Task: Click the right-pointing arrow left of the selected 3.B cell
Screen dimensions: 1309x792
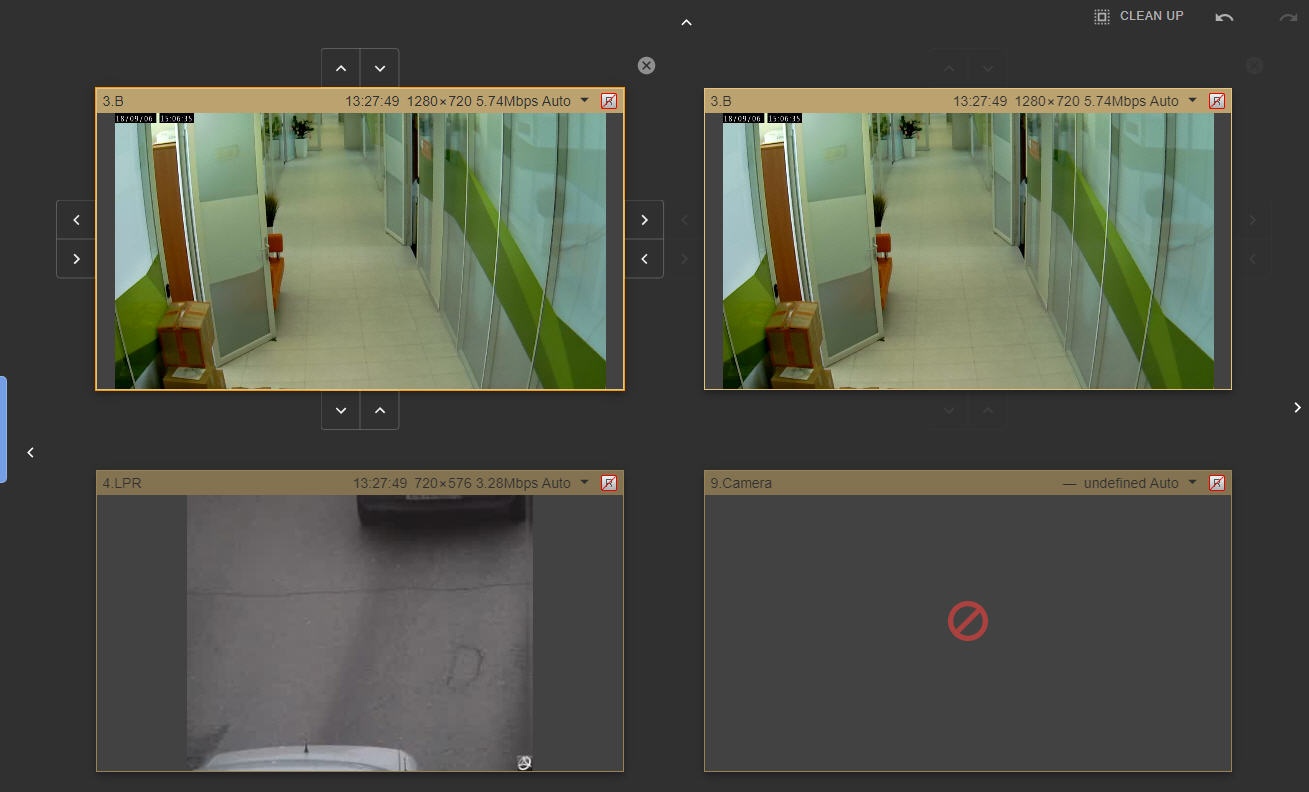Action: tap(76, 259)
